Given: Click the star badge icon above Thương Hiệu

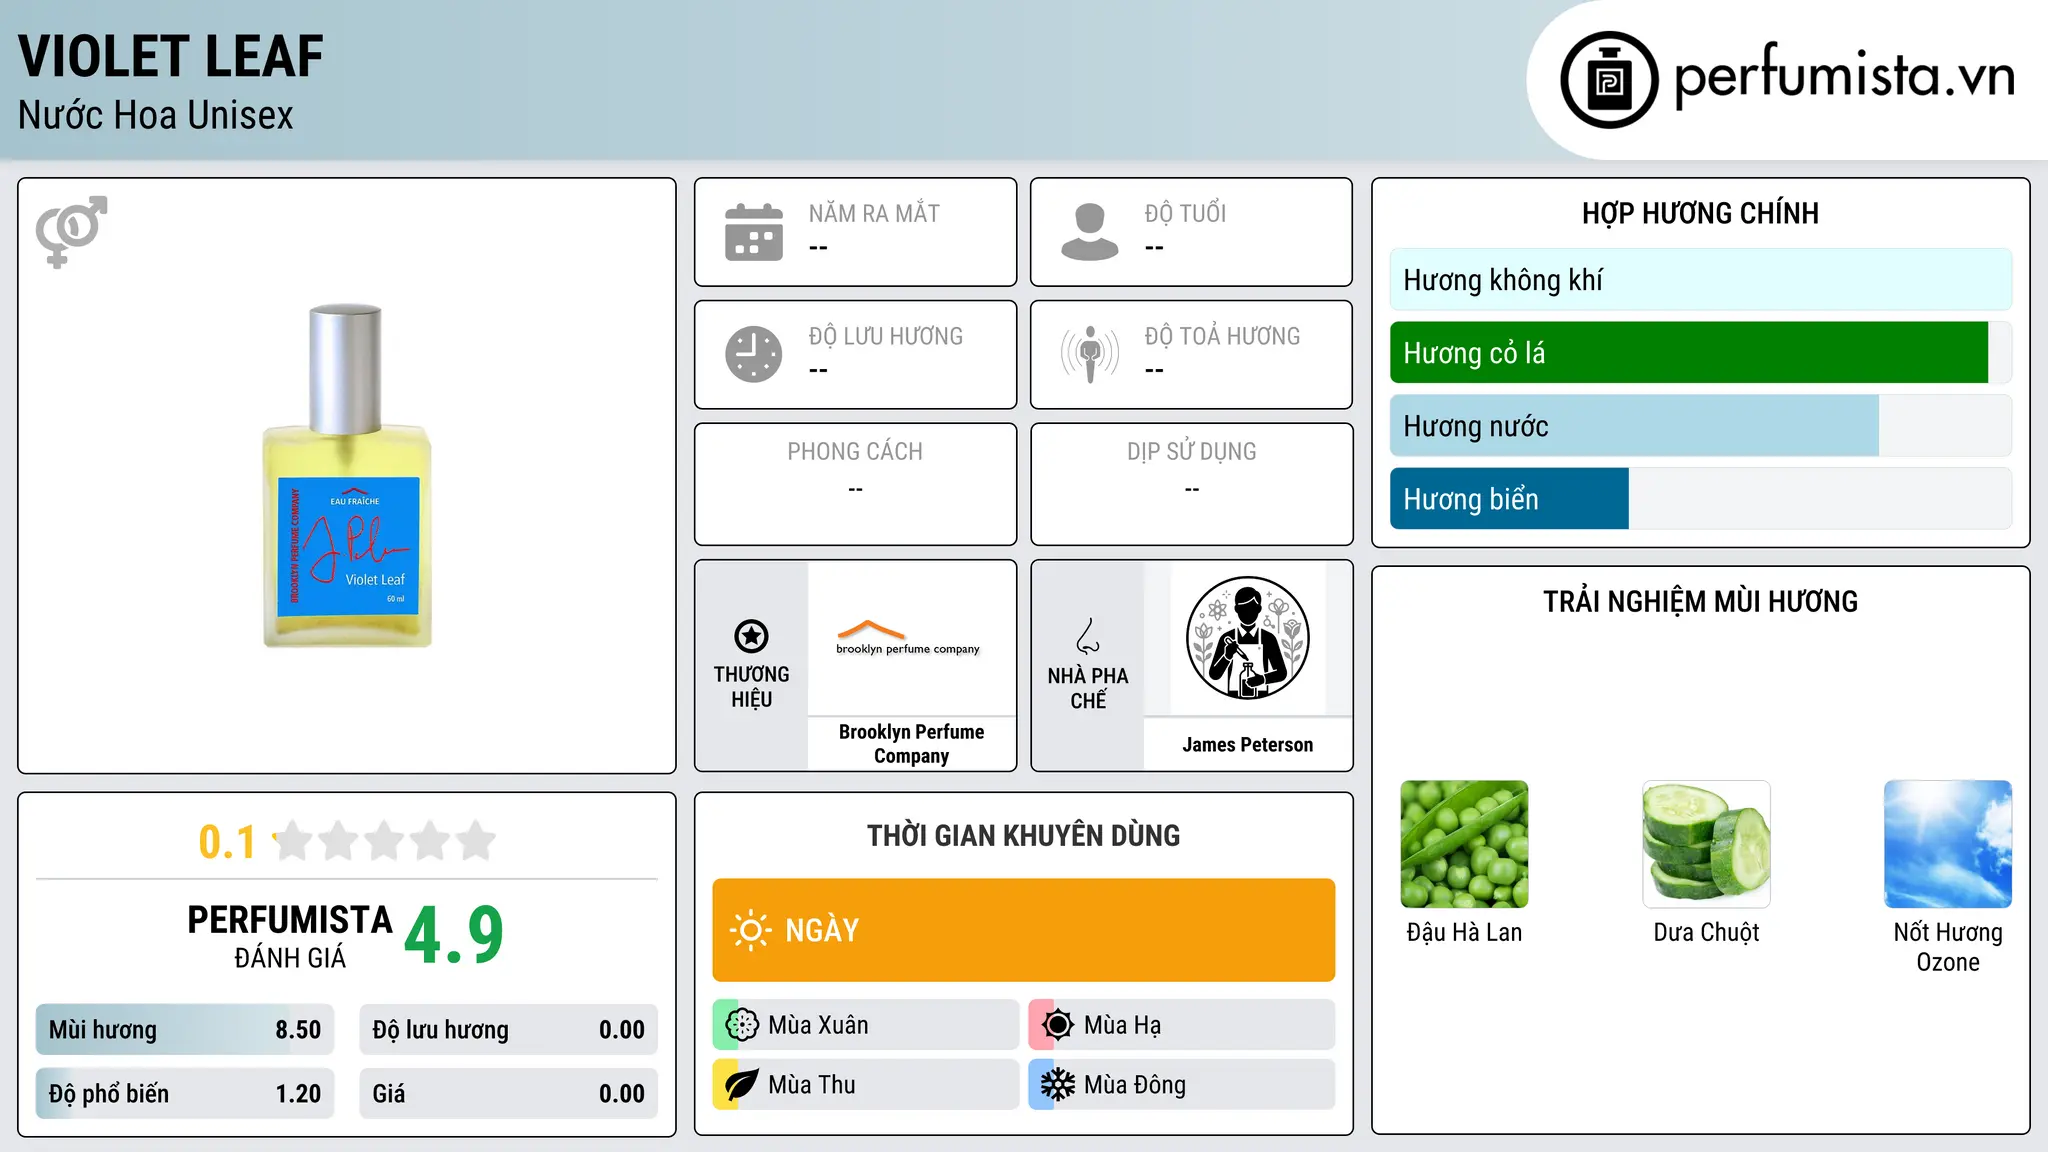Looking at the screenshot, I should pyautogui.click(x=751, y=636).
